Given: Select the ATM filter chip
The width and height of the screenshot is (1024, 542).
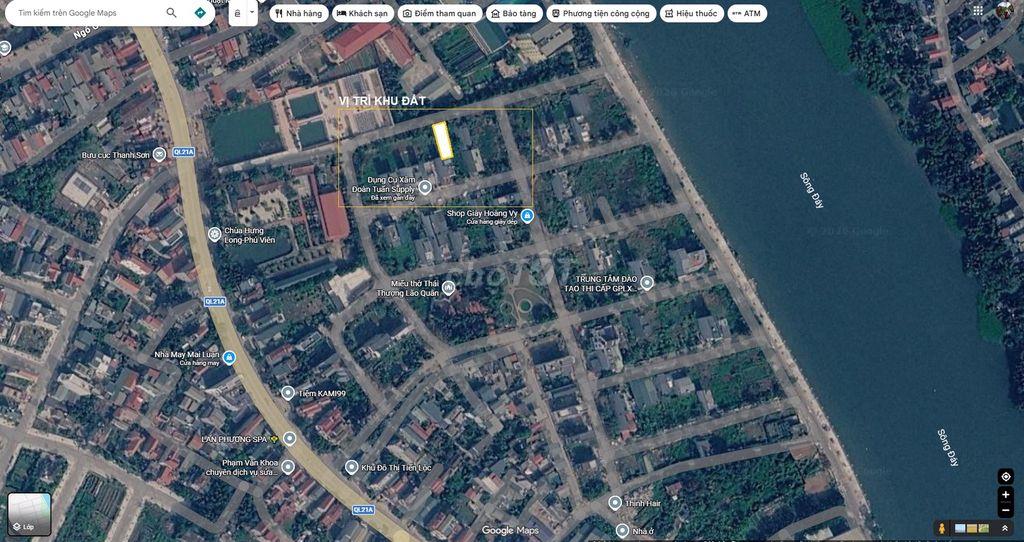Looking at the screenshot, I should (747, 13).
